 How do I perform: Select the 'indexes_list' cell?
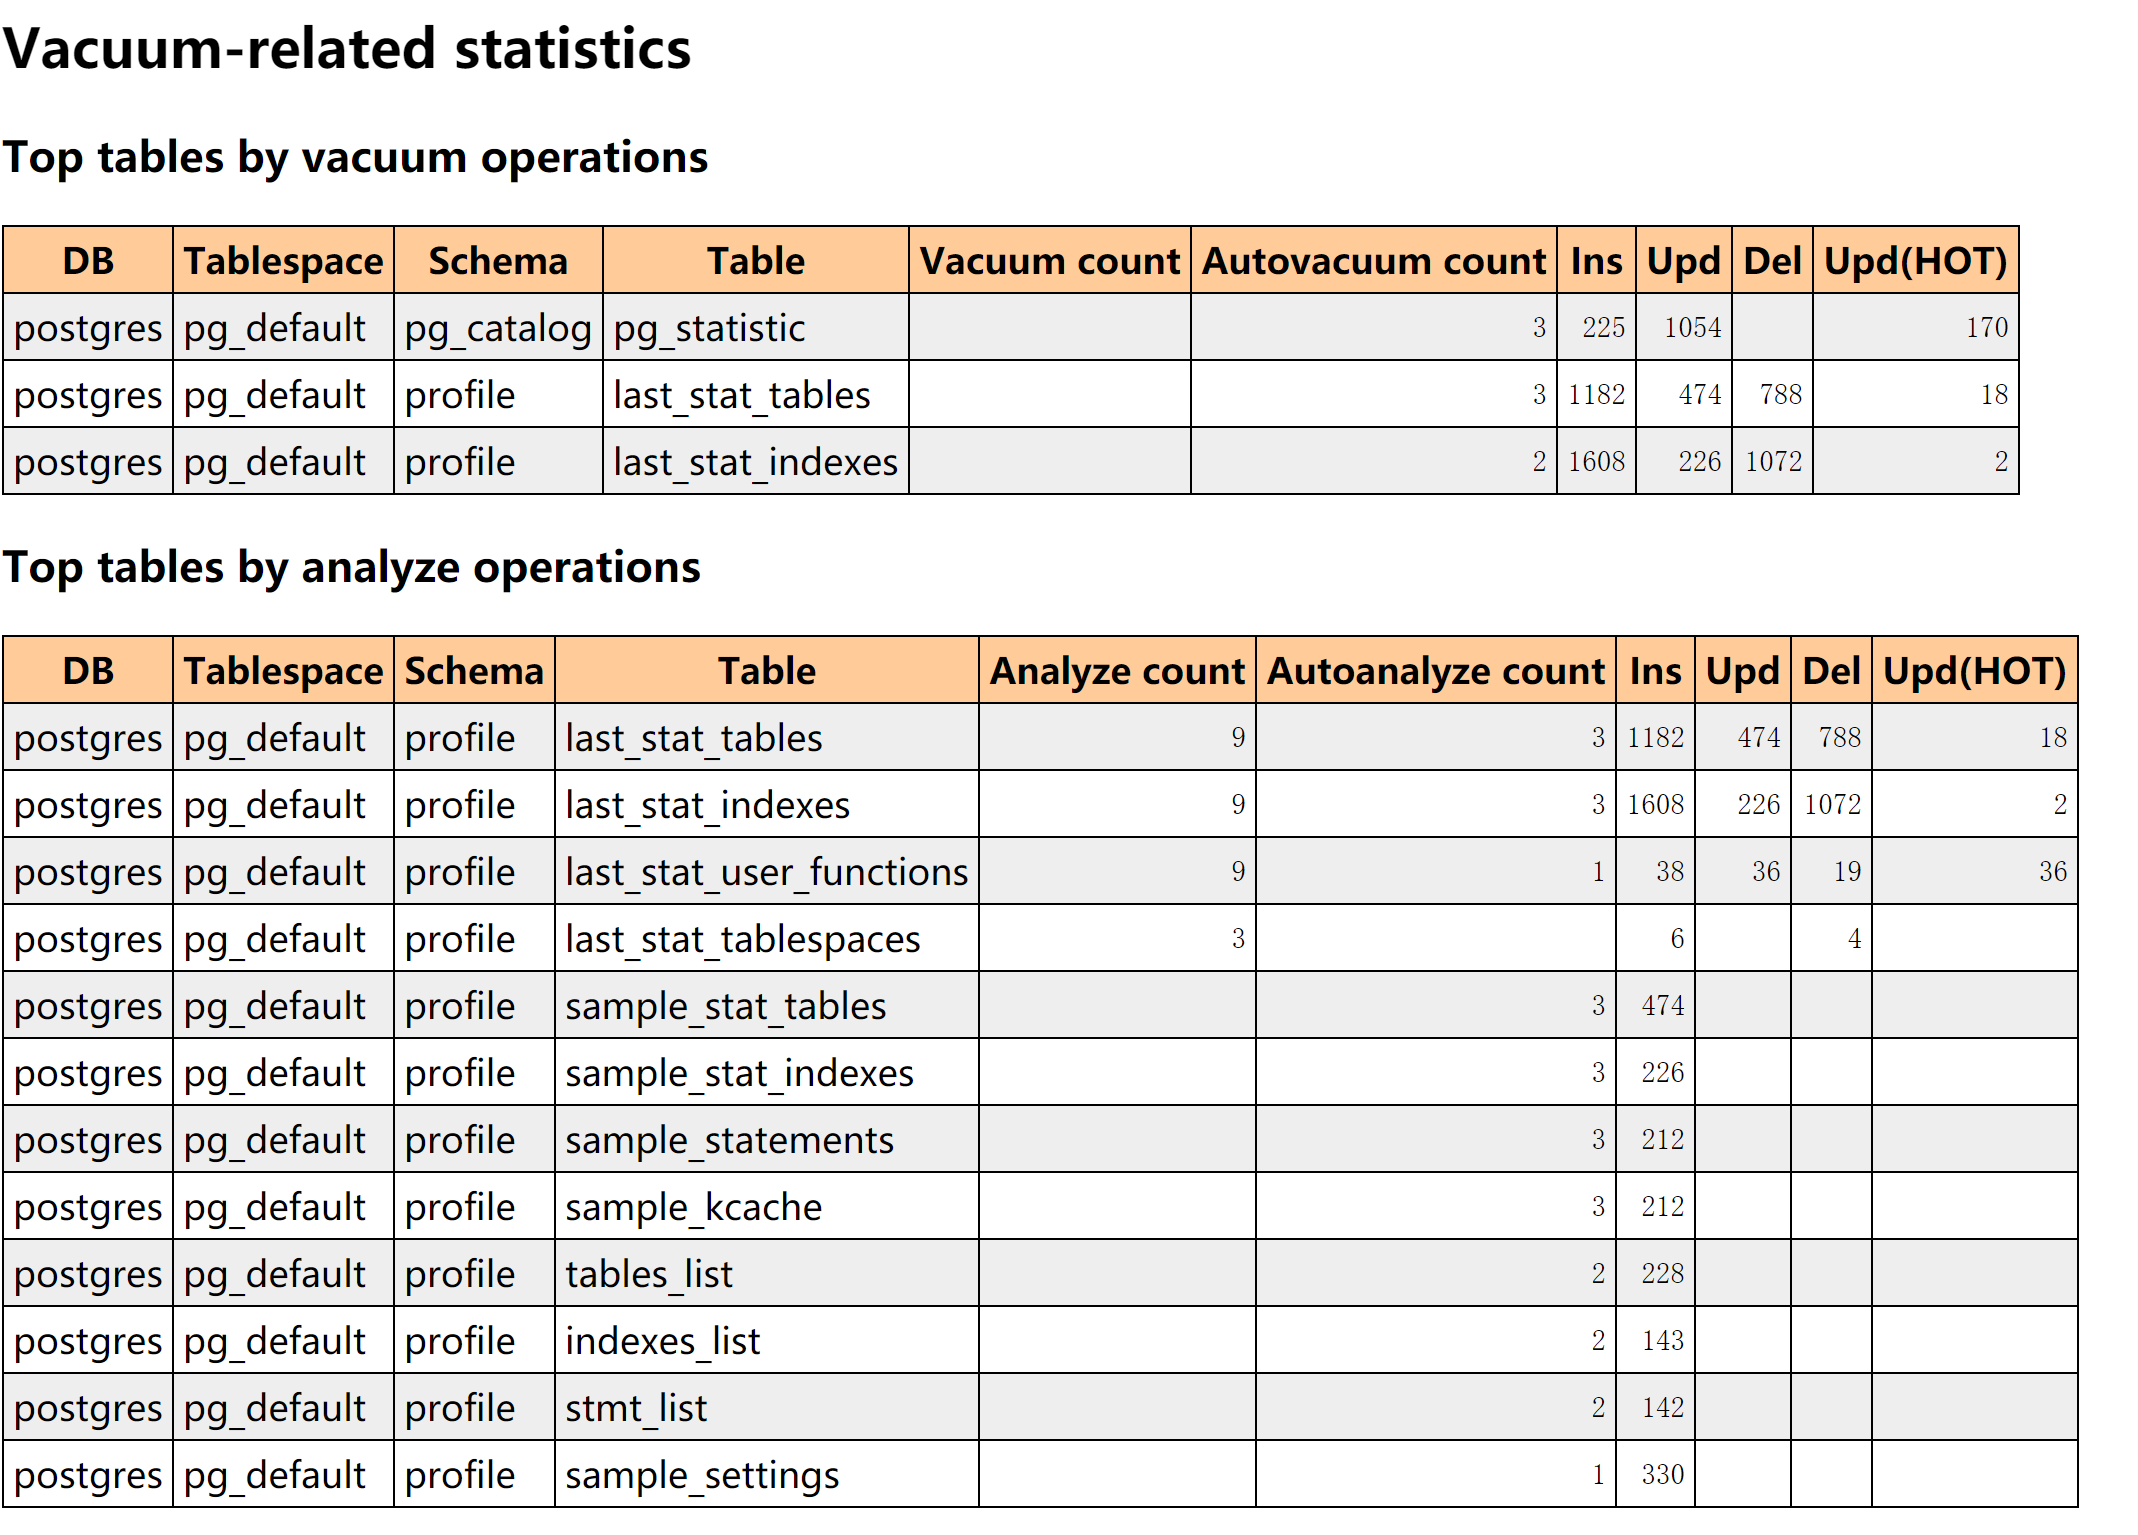767,1340
